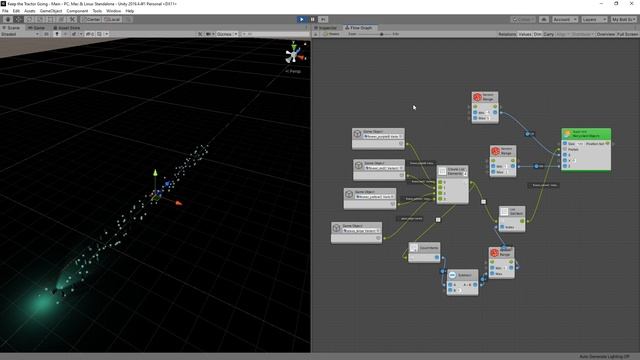Toggle 2D view mode in Scene toolbar
The height and width of the screenshot is (360, 640).
coord(46,34)
